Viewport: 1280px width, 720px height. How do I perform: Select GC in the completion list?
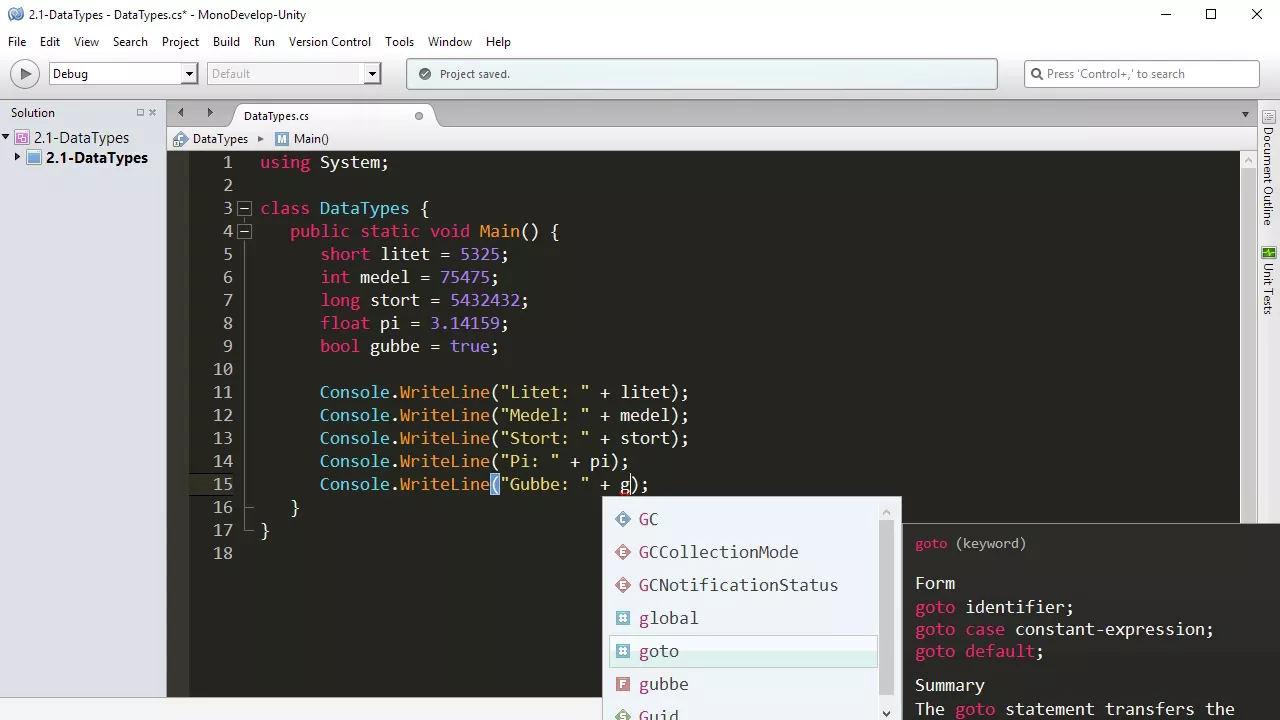coord(744,519)
